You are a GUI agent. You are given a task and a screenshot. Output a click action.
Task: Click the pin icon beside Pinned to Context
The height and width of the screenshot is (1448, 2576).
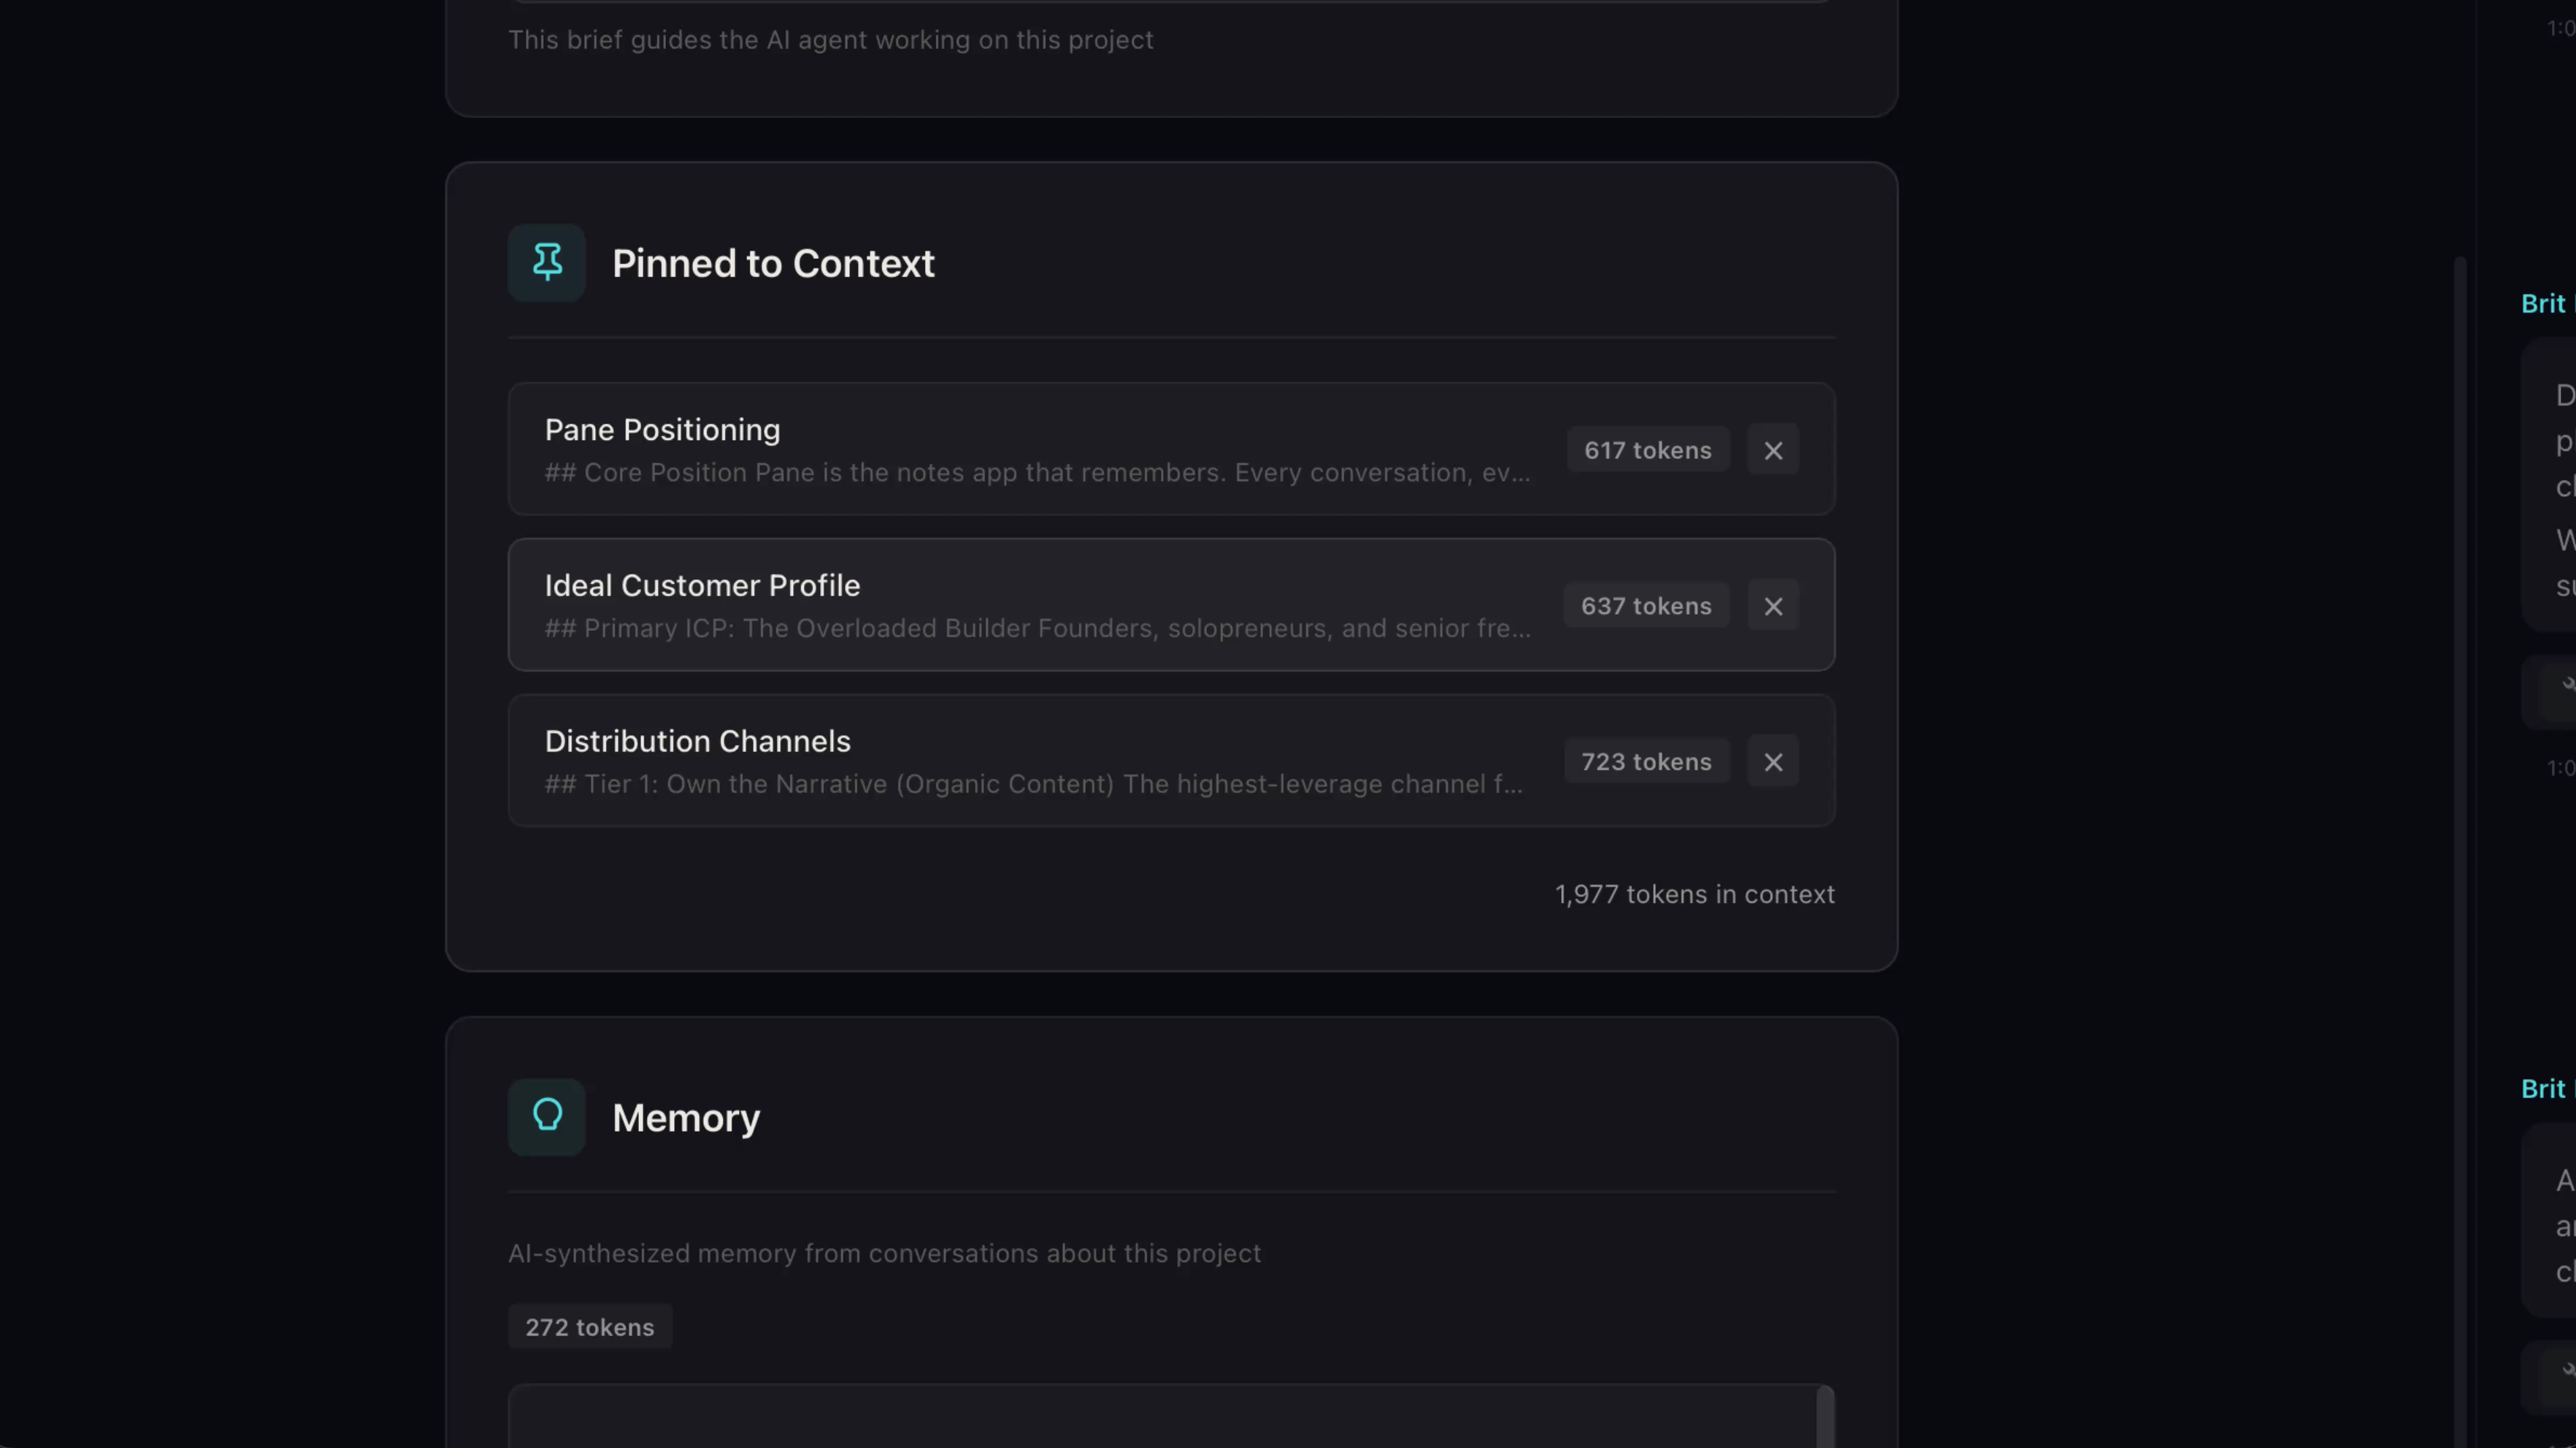[546, 263]
